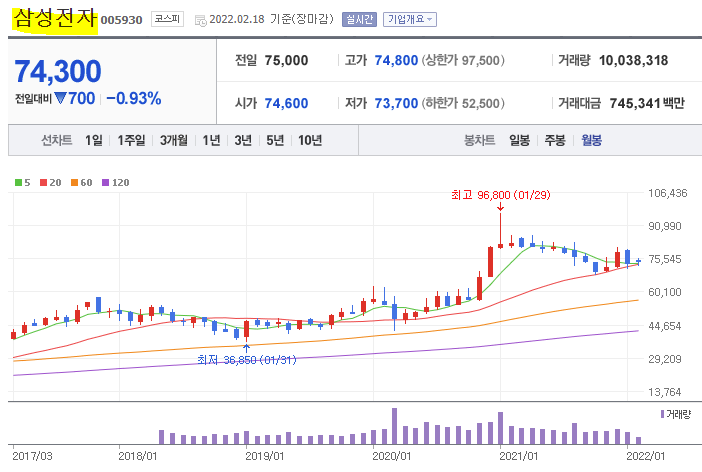The width and height of the screenshot is (702, 472).
Task: Click the 거래대금 745,341 백만 value
Action: [x=647, y=103]
